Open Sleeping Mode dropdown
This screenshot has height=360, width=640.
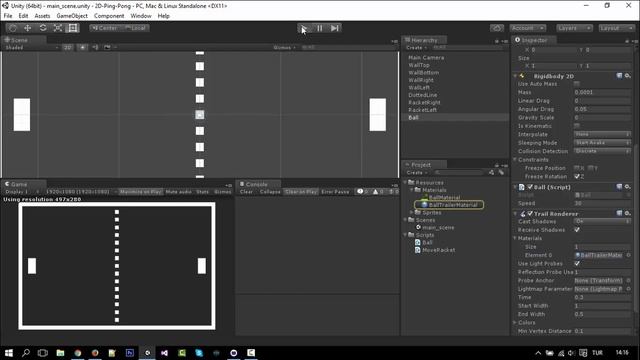tap(602, 142)
